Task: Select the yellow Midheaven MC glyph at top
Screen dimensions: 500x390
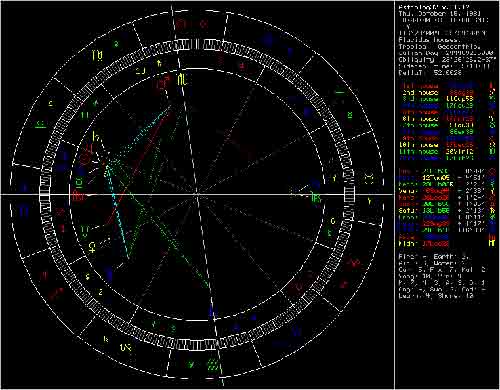Action: (182, 79)
